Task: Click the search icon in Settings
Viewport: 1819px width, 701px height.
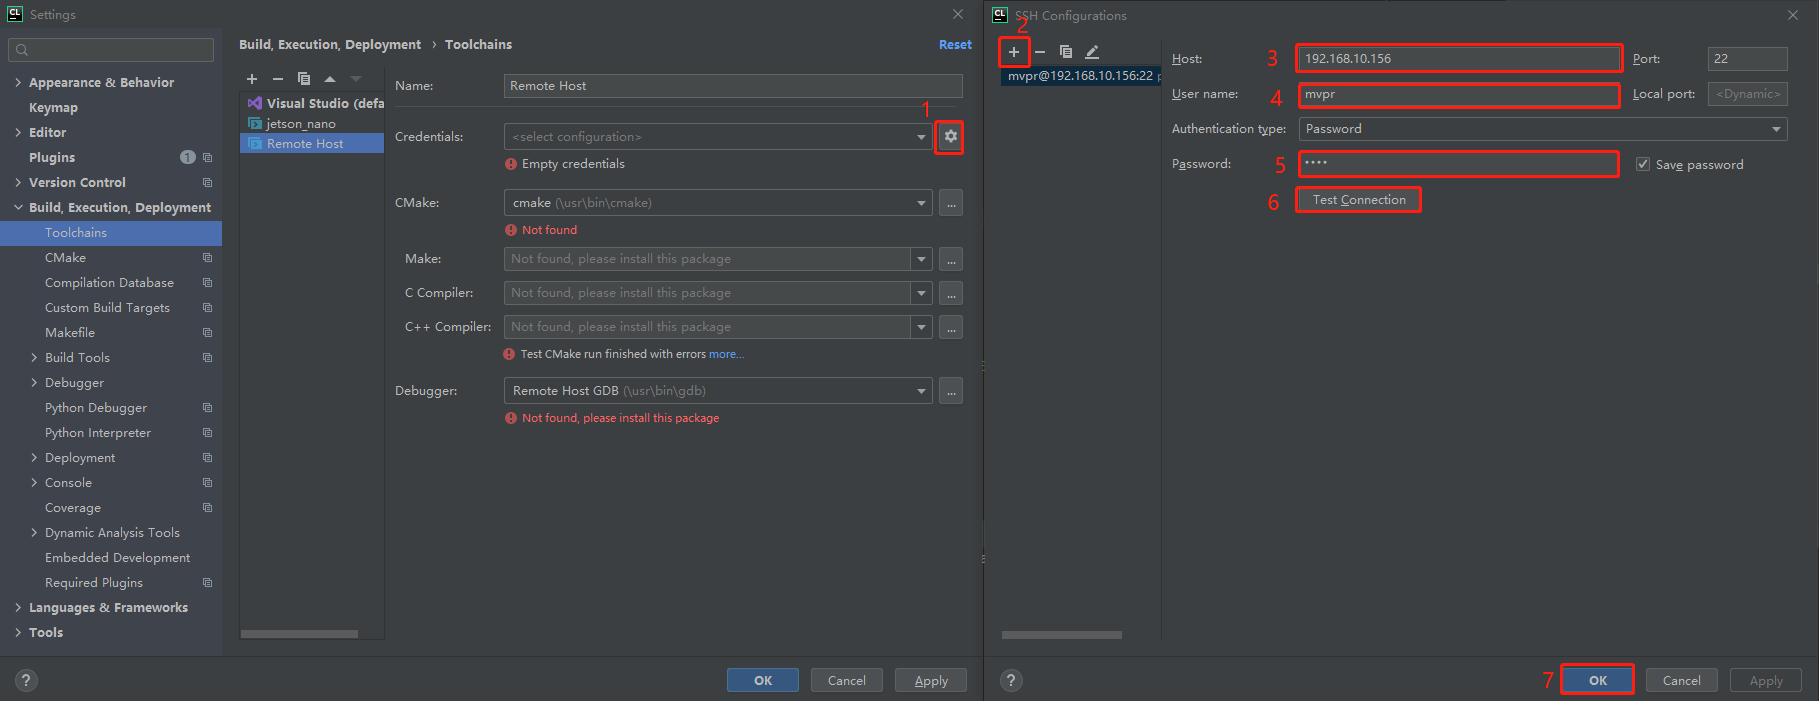Action: tap(22, 50)
